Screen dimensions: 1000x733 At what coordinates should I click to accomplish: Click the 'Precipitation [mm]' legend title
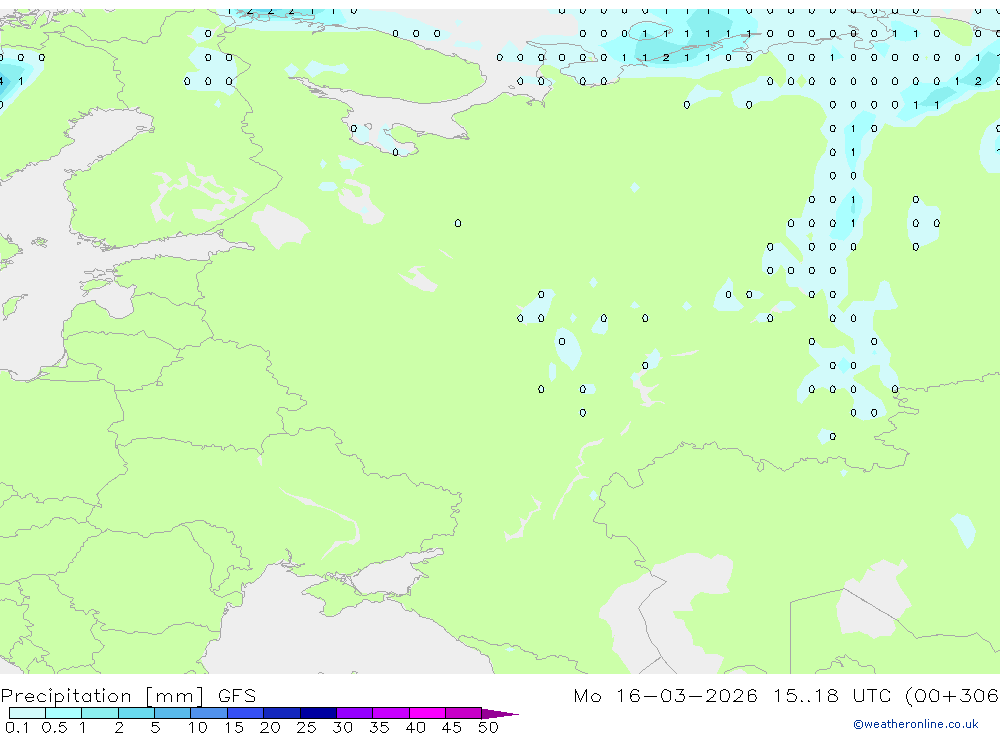(x=102, y=696)
